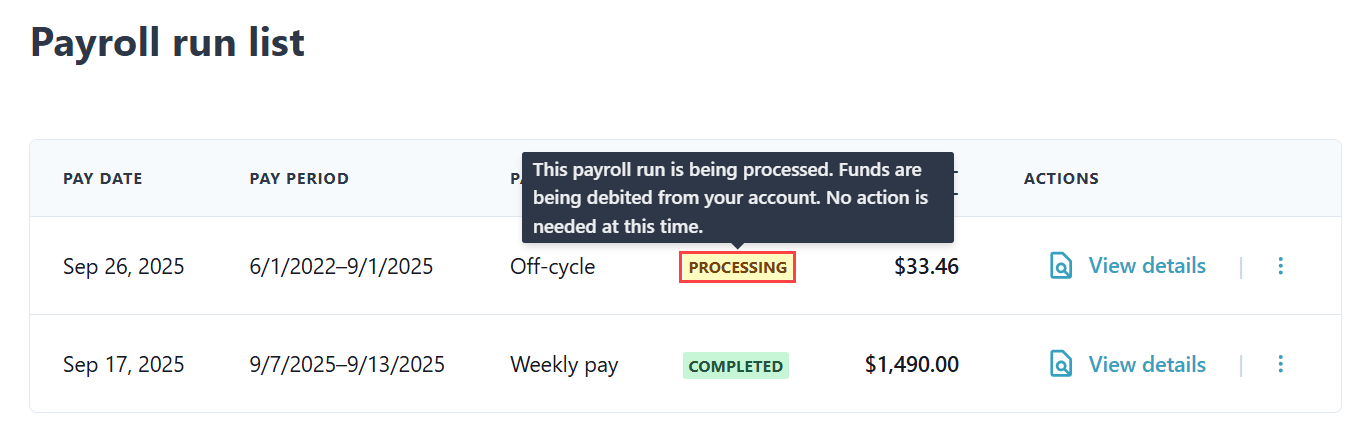Viewport: 1359px width, 434px height.
Task: Click the yellow PROCESSING status badge
Action: [737, 267]
